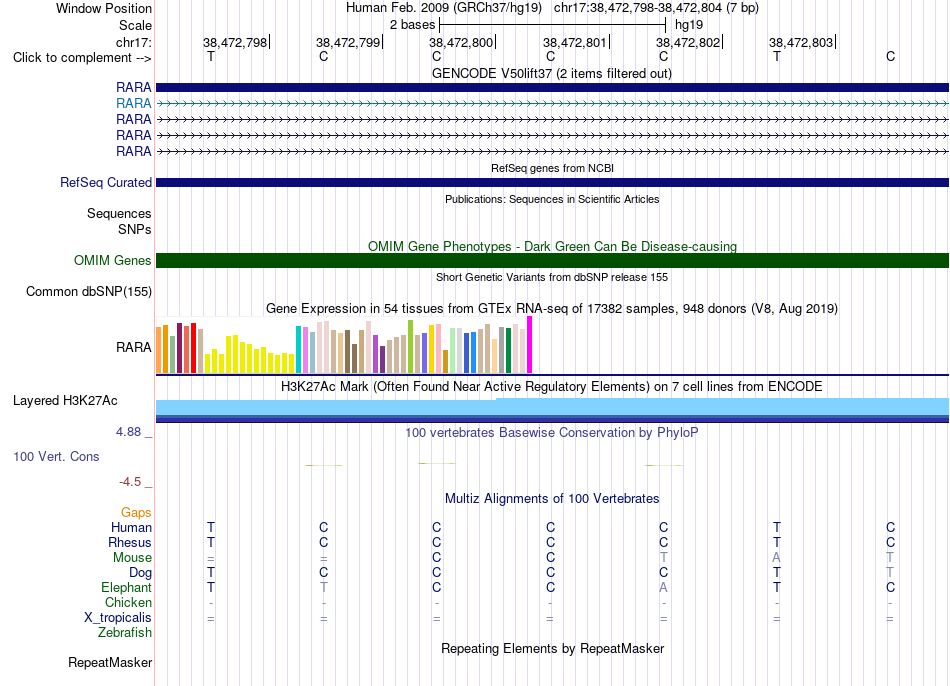Select the Rhesus alignment row label
Screen dimensions: 950x686
click(x=130, y=542)
